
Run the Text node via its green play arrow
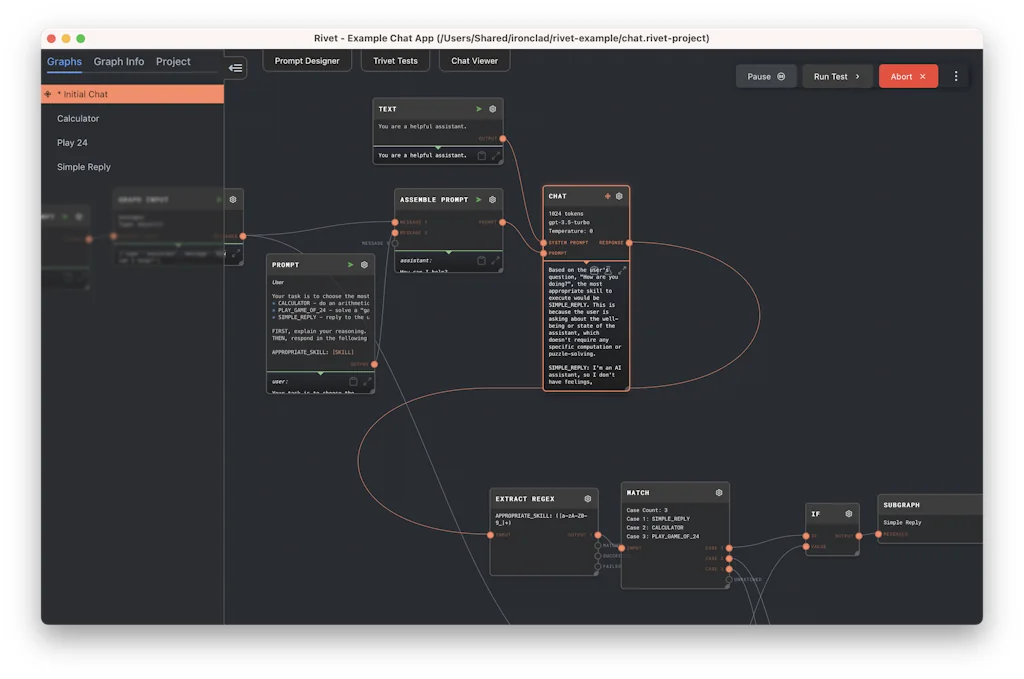[x=480, y=108]
